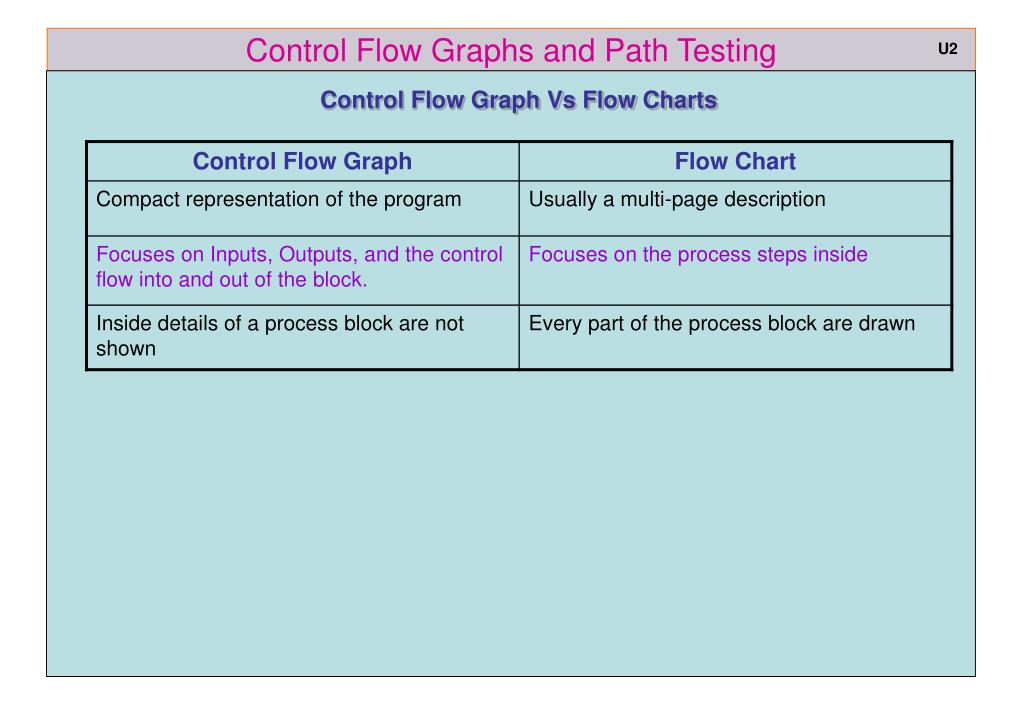
Task: Click the purple "Focuses on the process steps inside" text
Action: (x=698, y=255)
